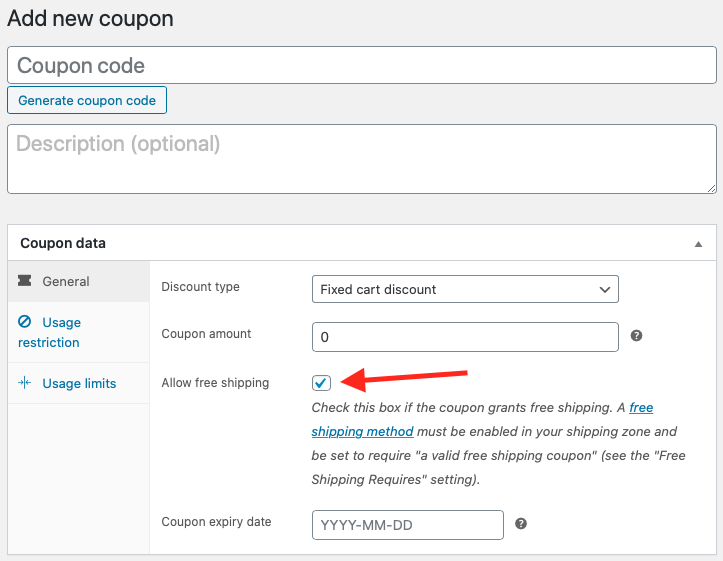Open the Usage restriction tab

tap(61, 332)
